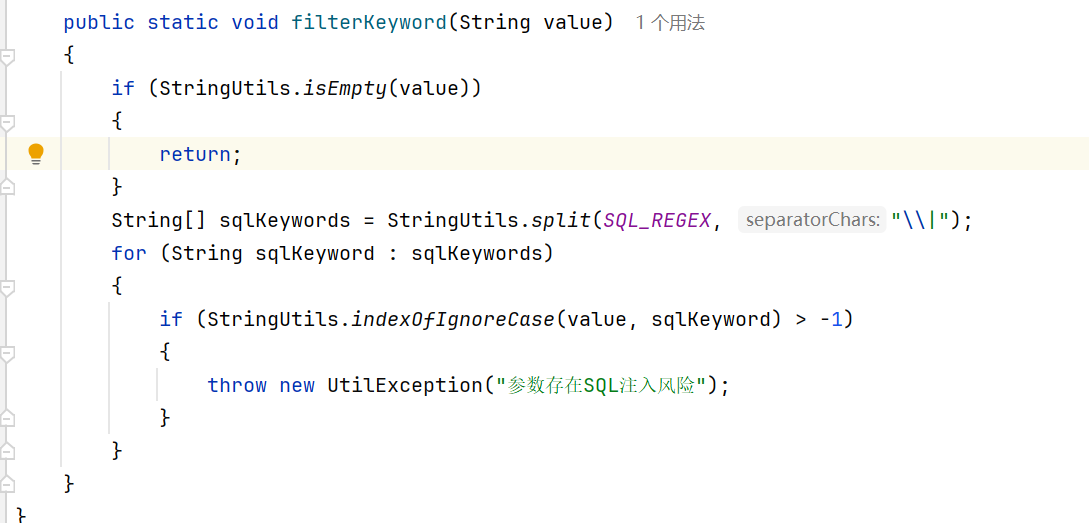This screenshot has width=1089, height=523.
Task: Click the filterKeyword method name
Action: point(369,22)
